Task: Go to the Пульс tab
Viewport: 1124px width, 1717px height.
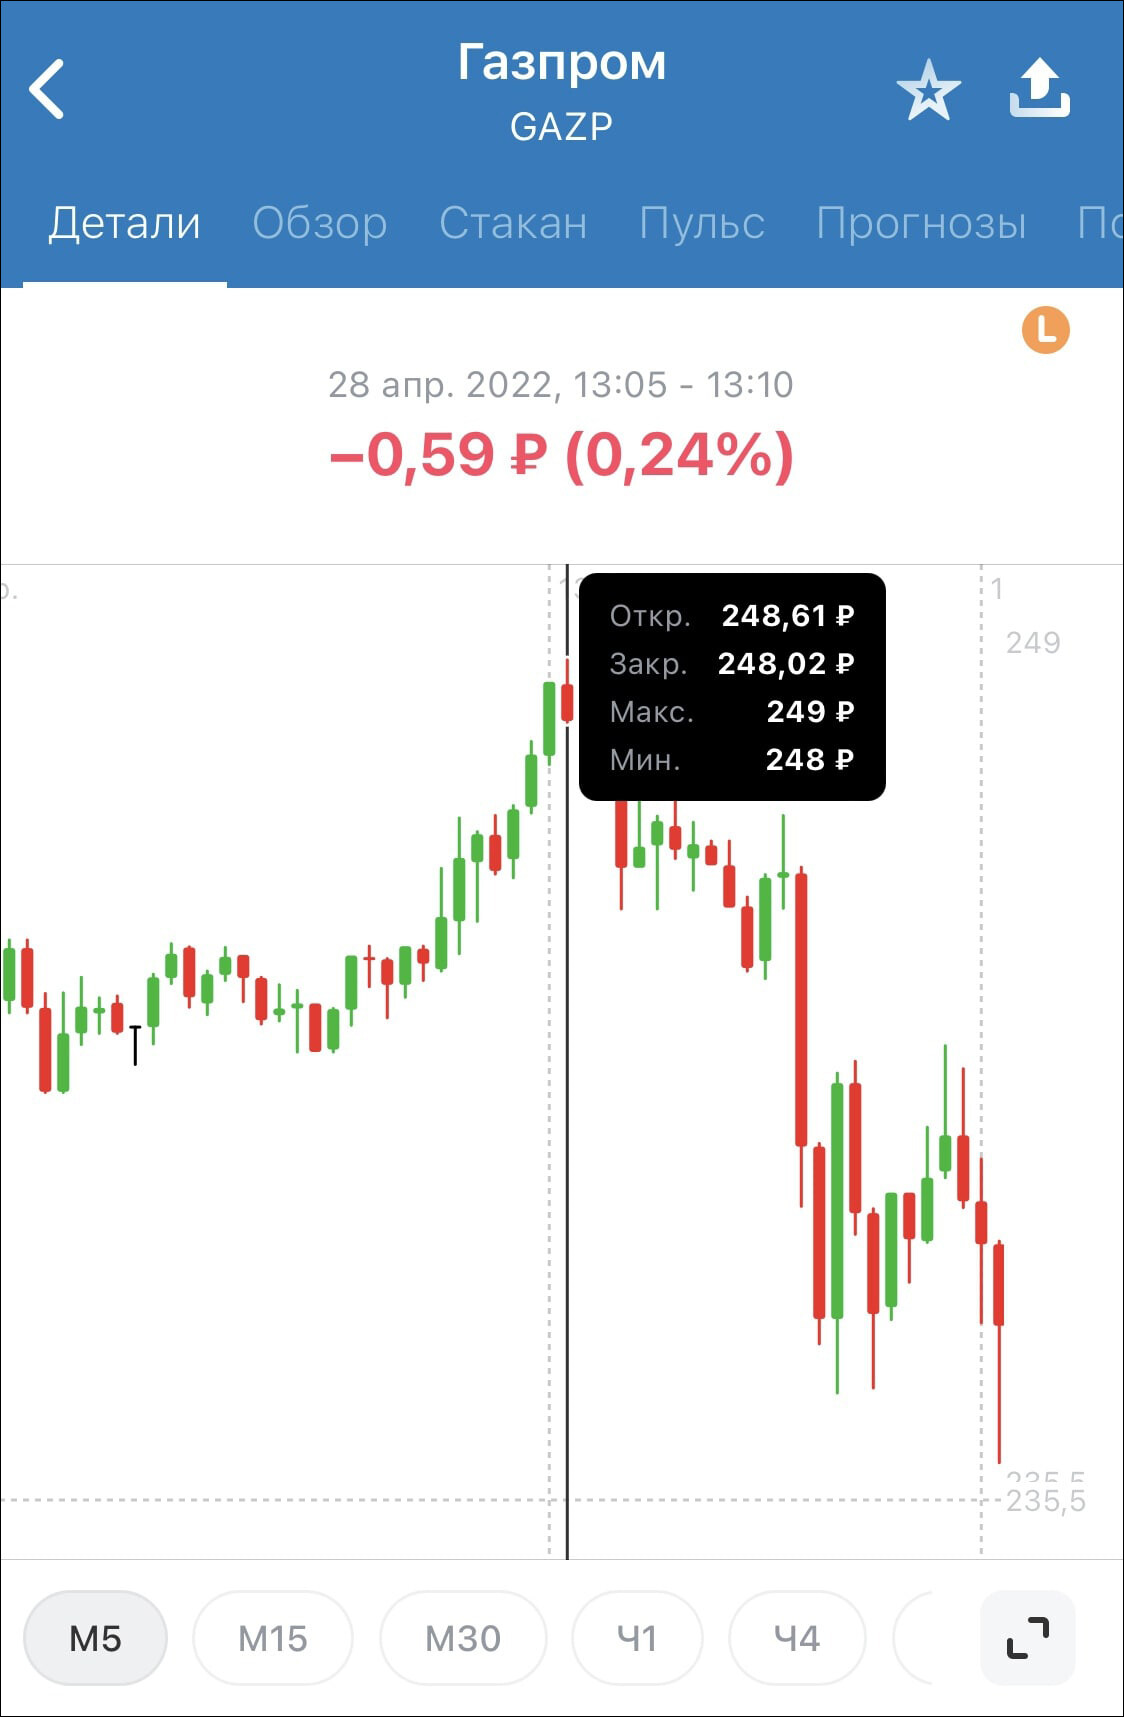Action: tap(701, 223)
